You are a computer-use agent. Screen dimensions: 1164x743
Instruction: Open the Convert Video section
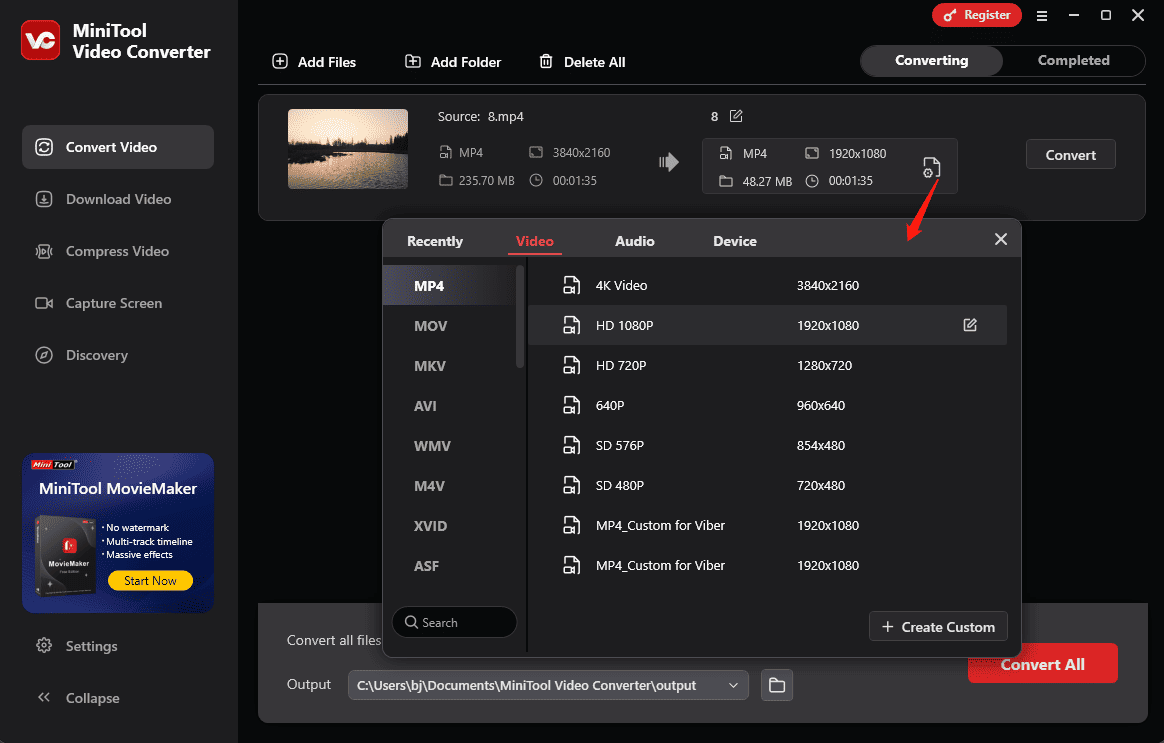[118, 147]
